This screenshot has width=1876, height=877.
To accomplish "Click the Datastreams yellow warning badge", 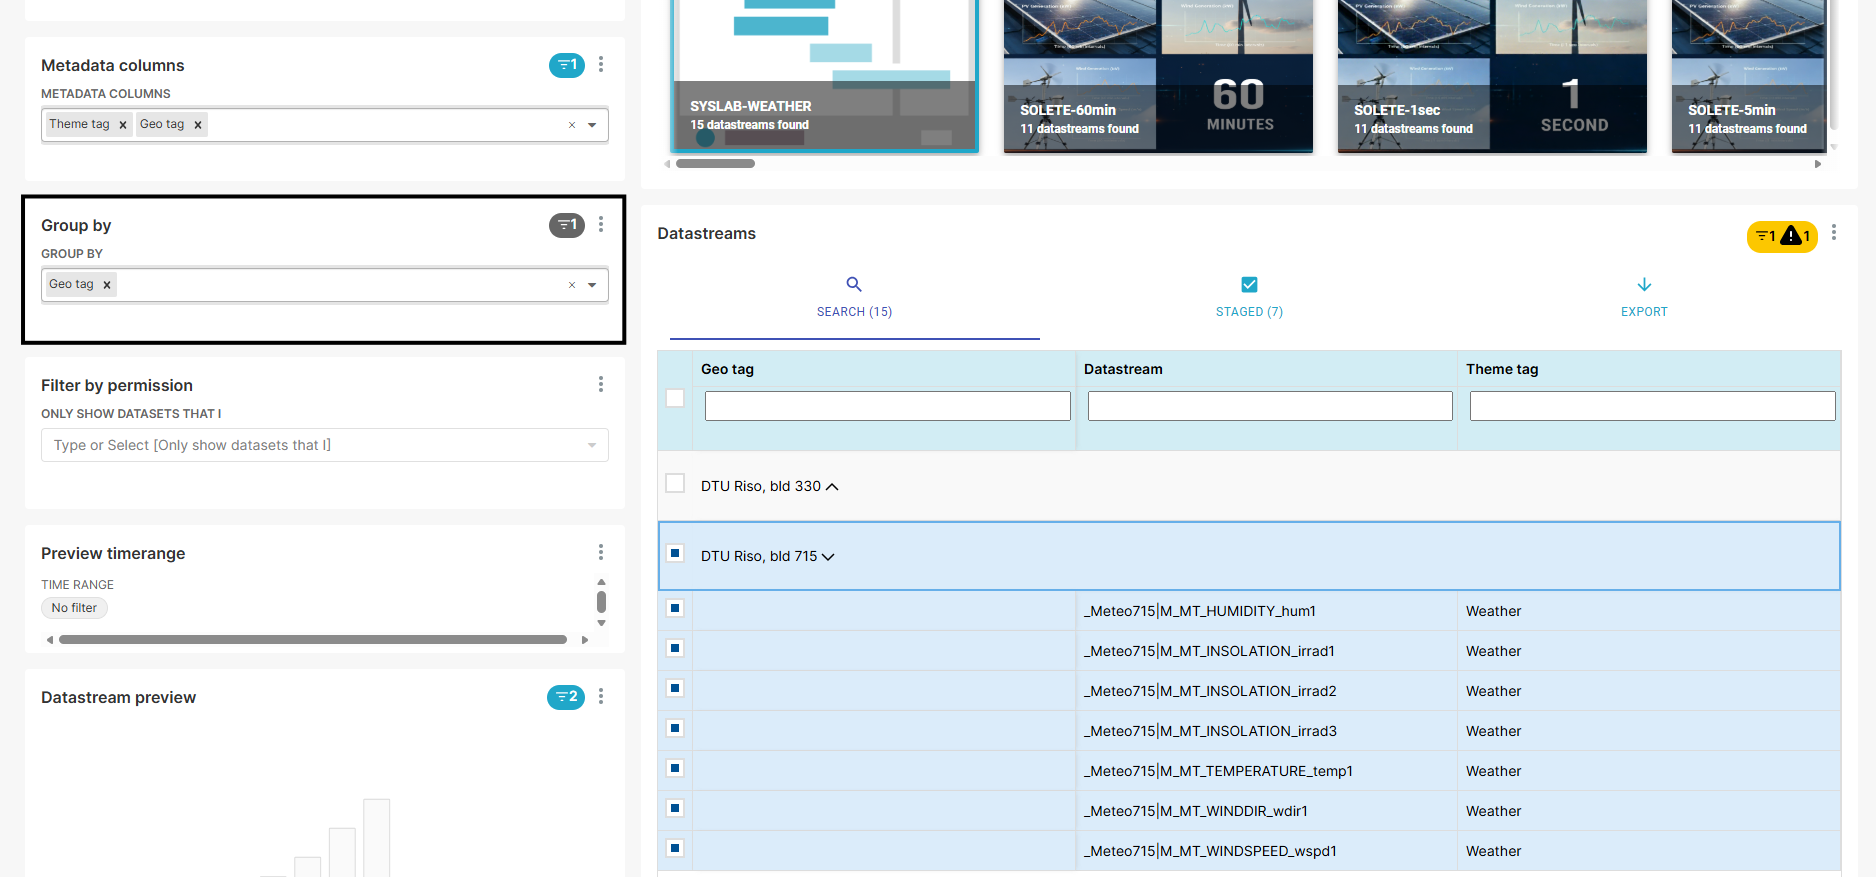I will 1781,236.
